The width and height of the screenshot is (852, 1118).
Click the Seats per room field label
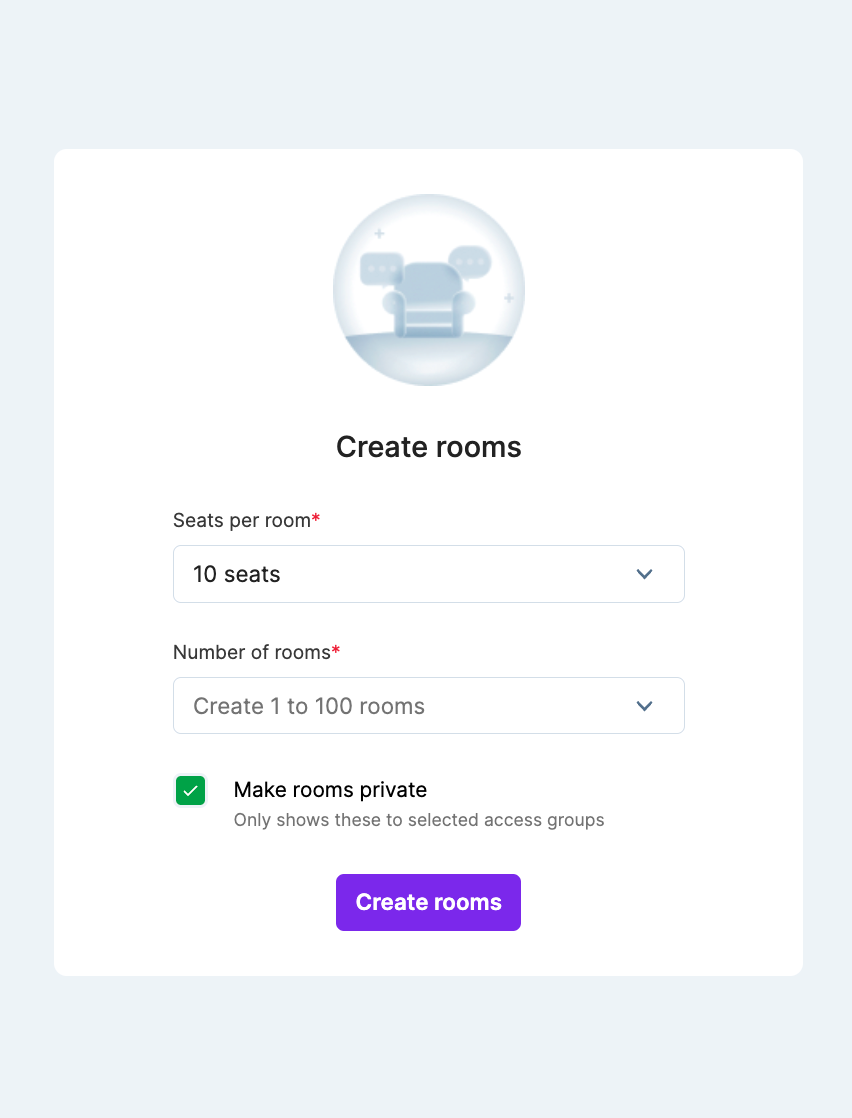point(241,520)
